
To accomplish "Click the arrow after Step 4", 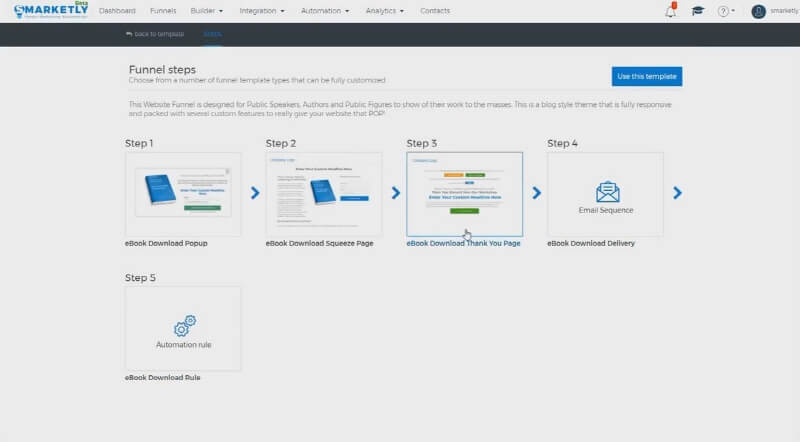I will pyautogui.click(x=678, y=193).
